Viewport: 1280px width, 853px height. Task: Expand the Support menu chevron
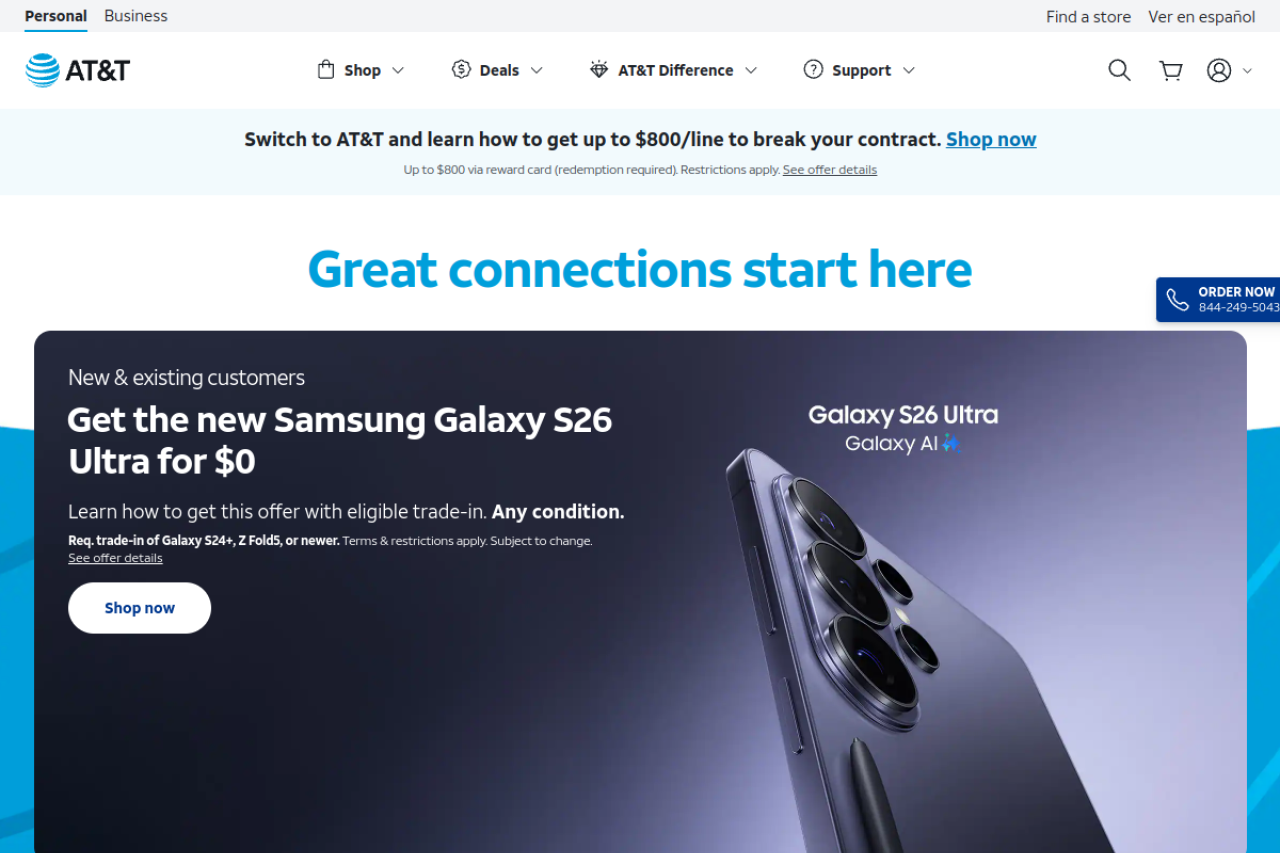(908, 70)
